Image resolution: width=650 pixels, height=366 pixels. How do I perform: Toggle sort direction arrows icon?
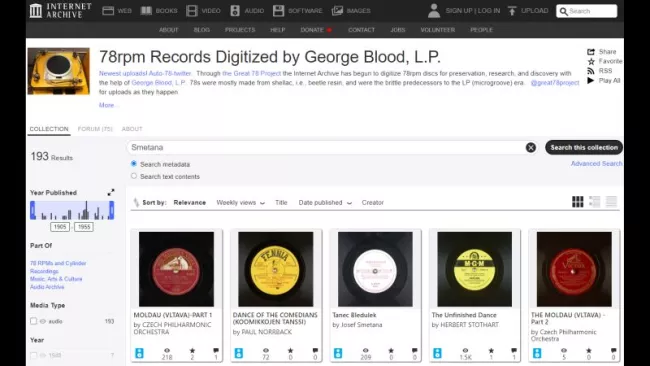tap(136, 202)
